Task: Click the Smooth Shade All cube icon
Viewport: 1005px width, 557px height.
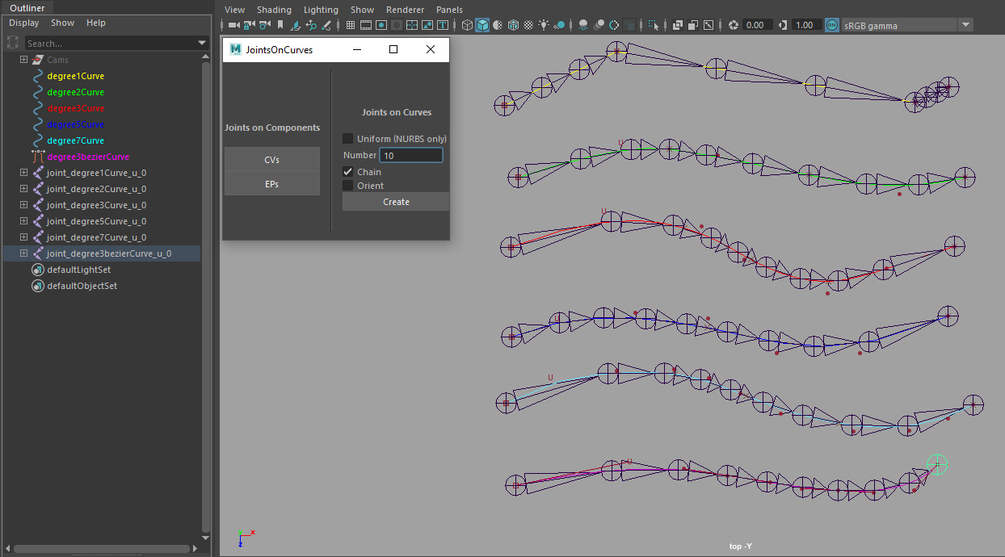Action: (482, 25)
